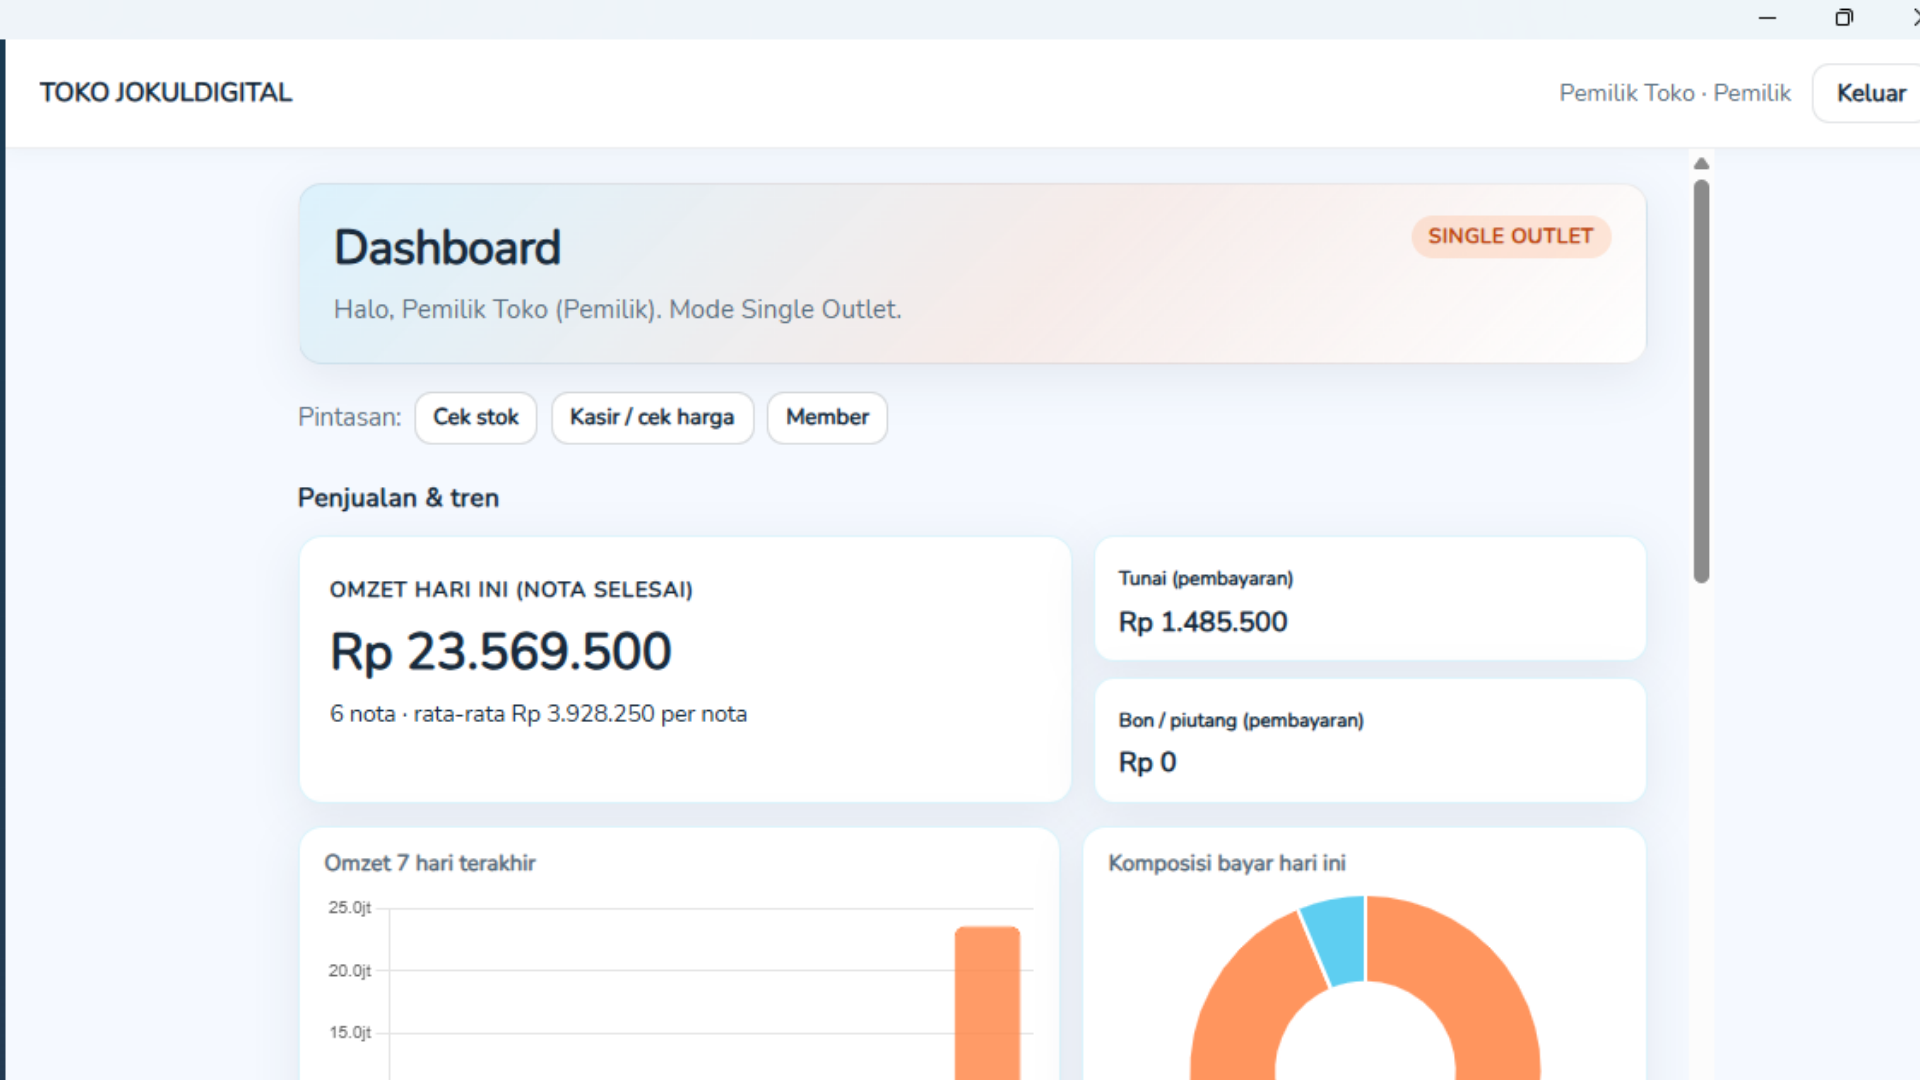Screen dimensions: 1920x1080
Task: Click the vertical scrollbar thumb
Action: click(1701, 380)
